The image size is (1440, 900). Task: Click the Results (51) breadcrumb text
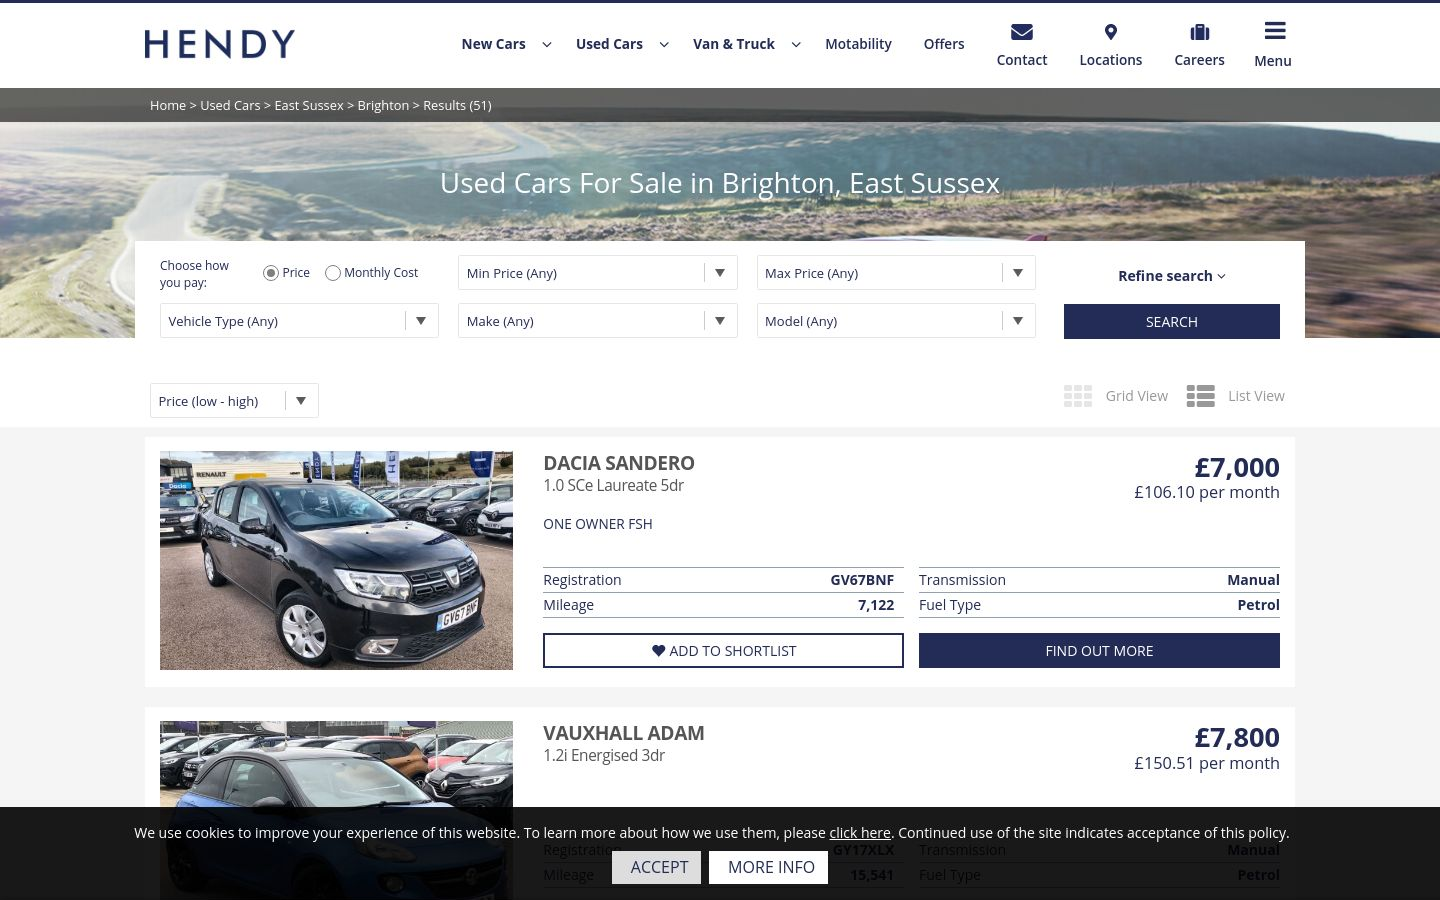tap(457, 105)
